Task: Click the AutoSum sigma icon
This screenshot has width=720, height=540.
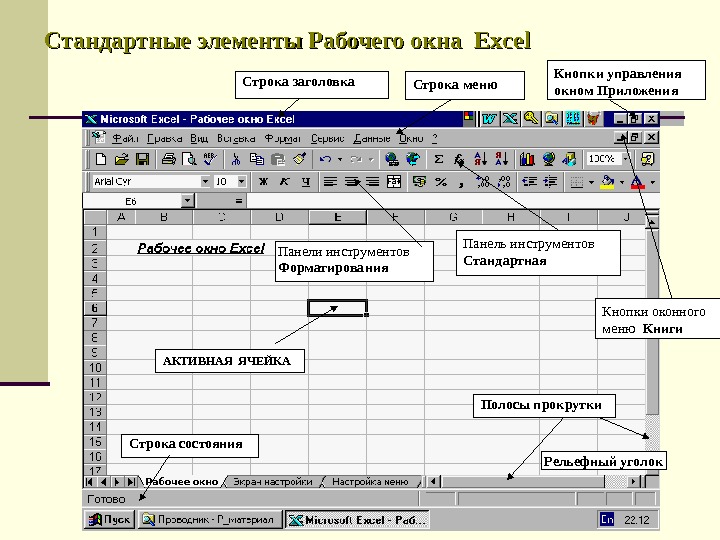Action: [439, 159]
